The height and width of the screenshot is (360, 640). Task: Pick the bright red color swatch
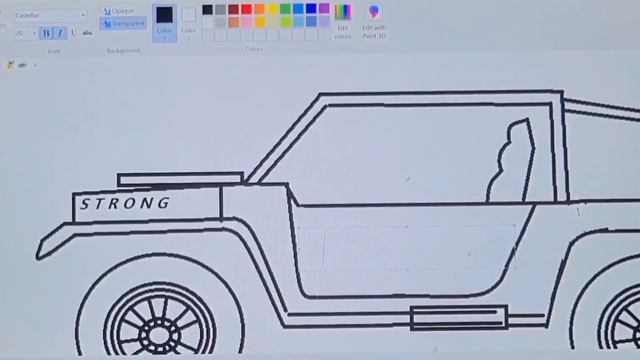pos(247,9)
